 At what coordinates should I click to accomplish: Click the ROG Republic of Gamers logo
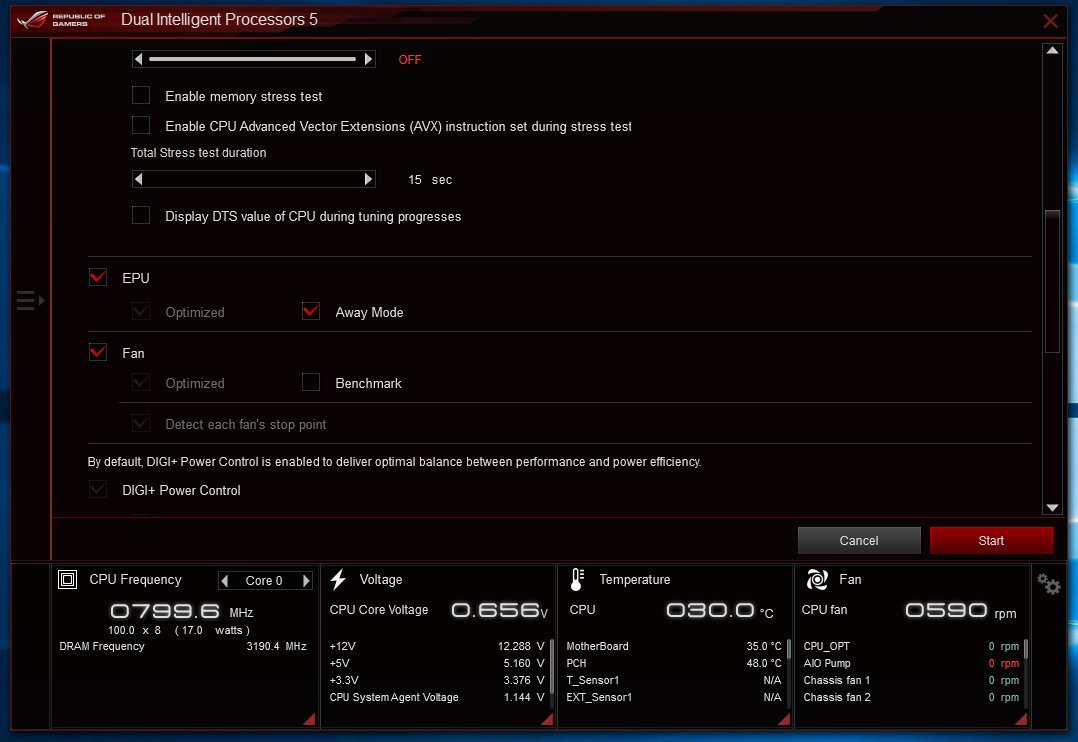pyautogui.click(x=61, y=19)
